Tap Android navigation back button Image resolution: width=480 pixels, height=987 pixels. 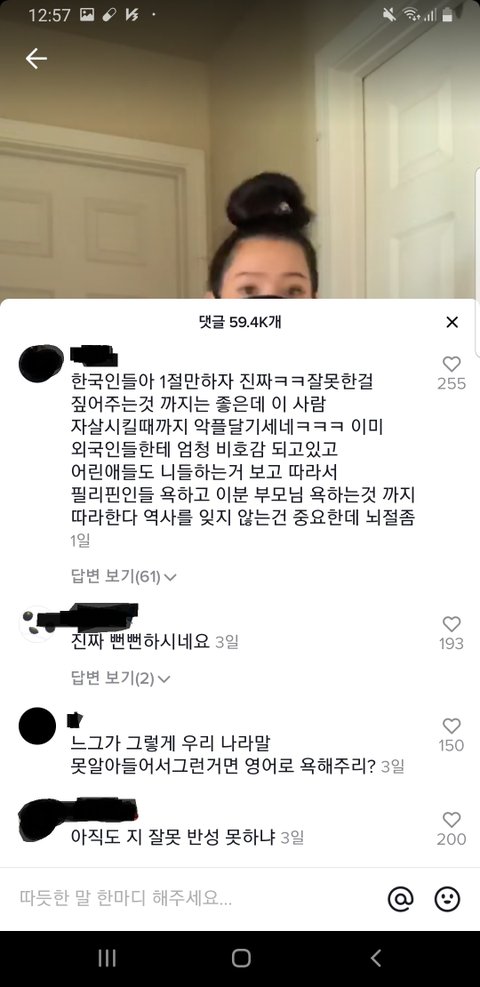[376, 958]
